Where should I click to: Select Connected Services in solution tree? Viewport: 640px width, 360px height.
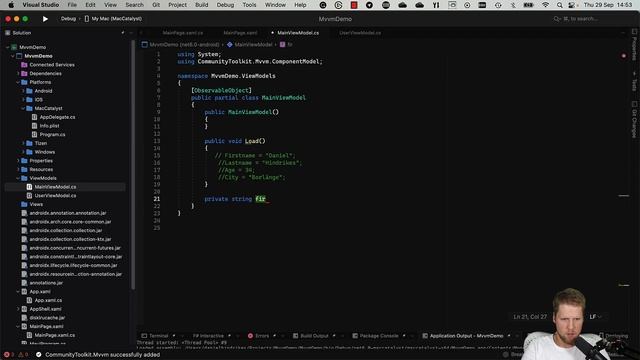(x=52, y=64)
